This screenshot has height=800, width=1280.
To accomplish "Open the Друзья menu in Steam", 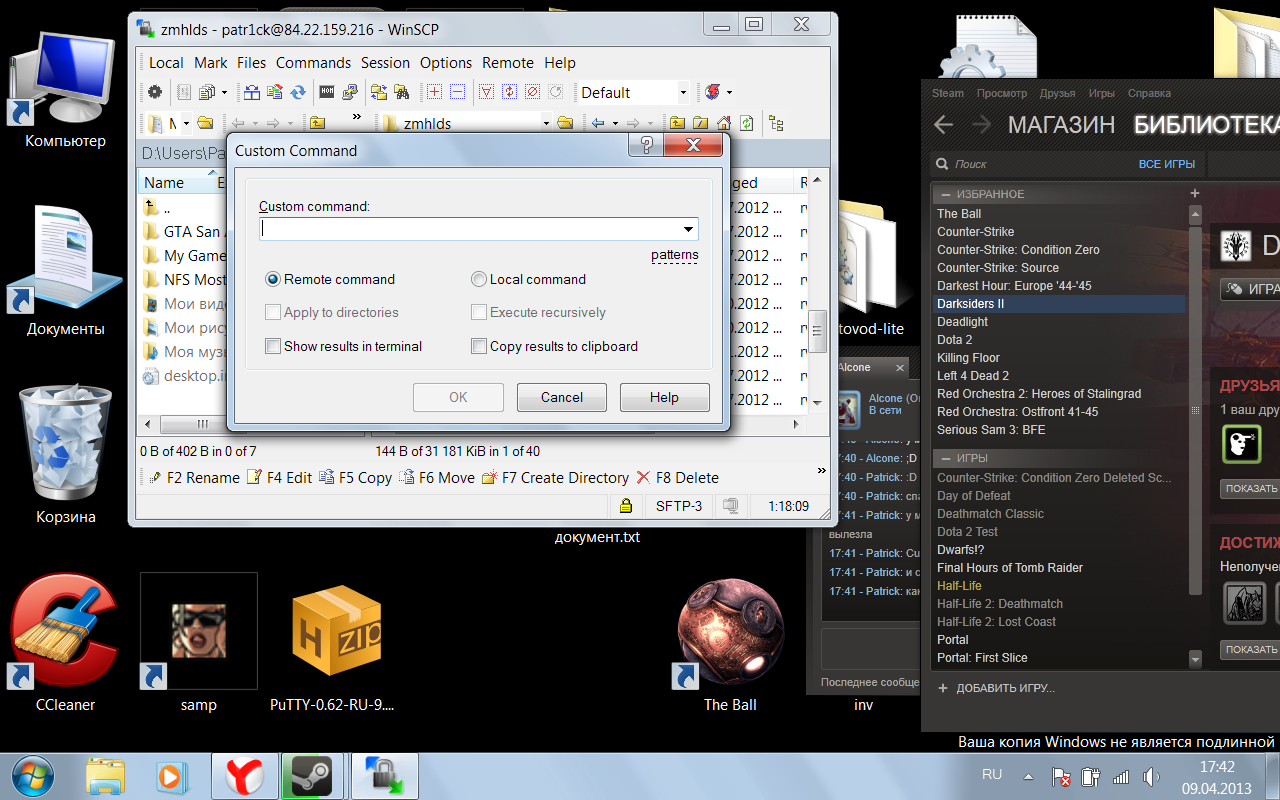I will (1057, 93).
